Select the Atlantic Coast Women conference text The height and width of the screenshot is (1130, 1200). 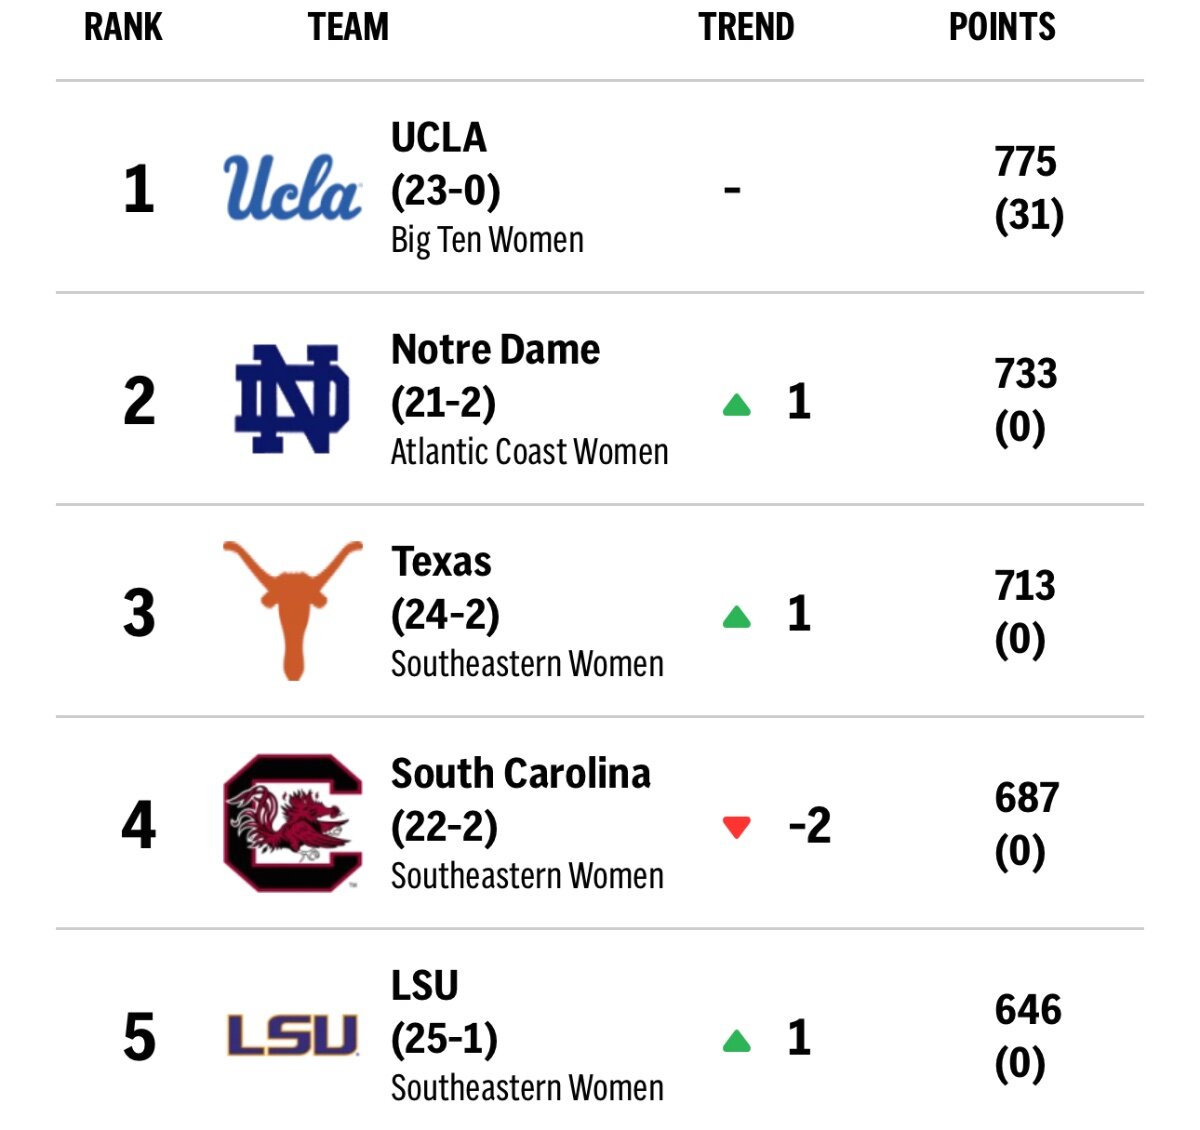pos(529,452)
